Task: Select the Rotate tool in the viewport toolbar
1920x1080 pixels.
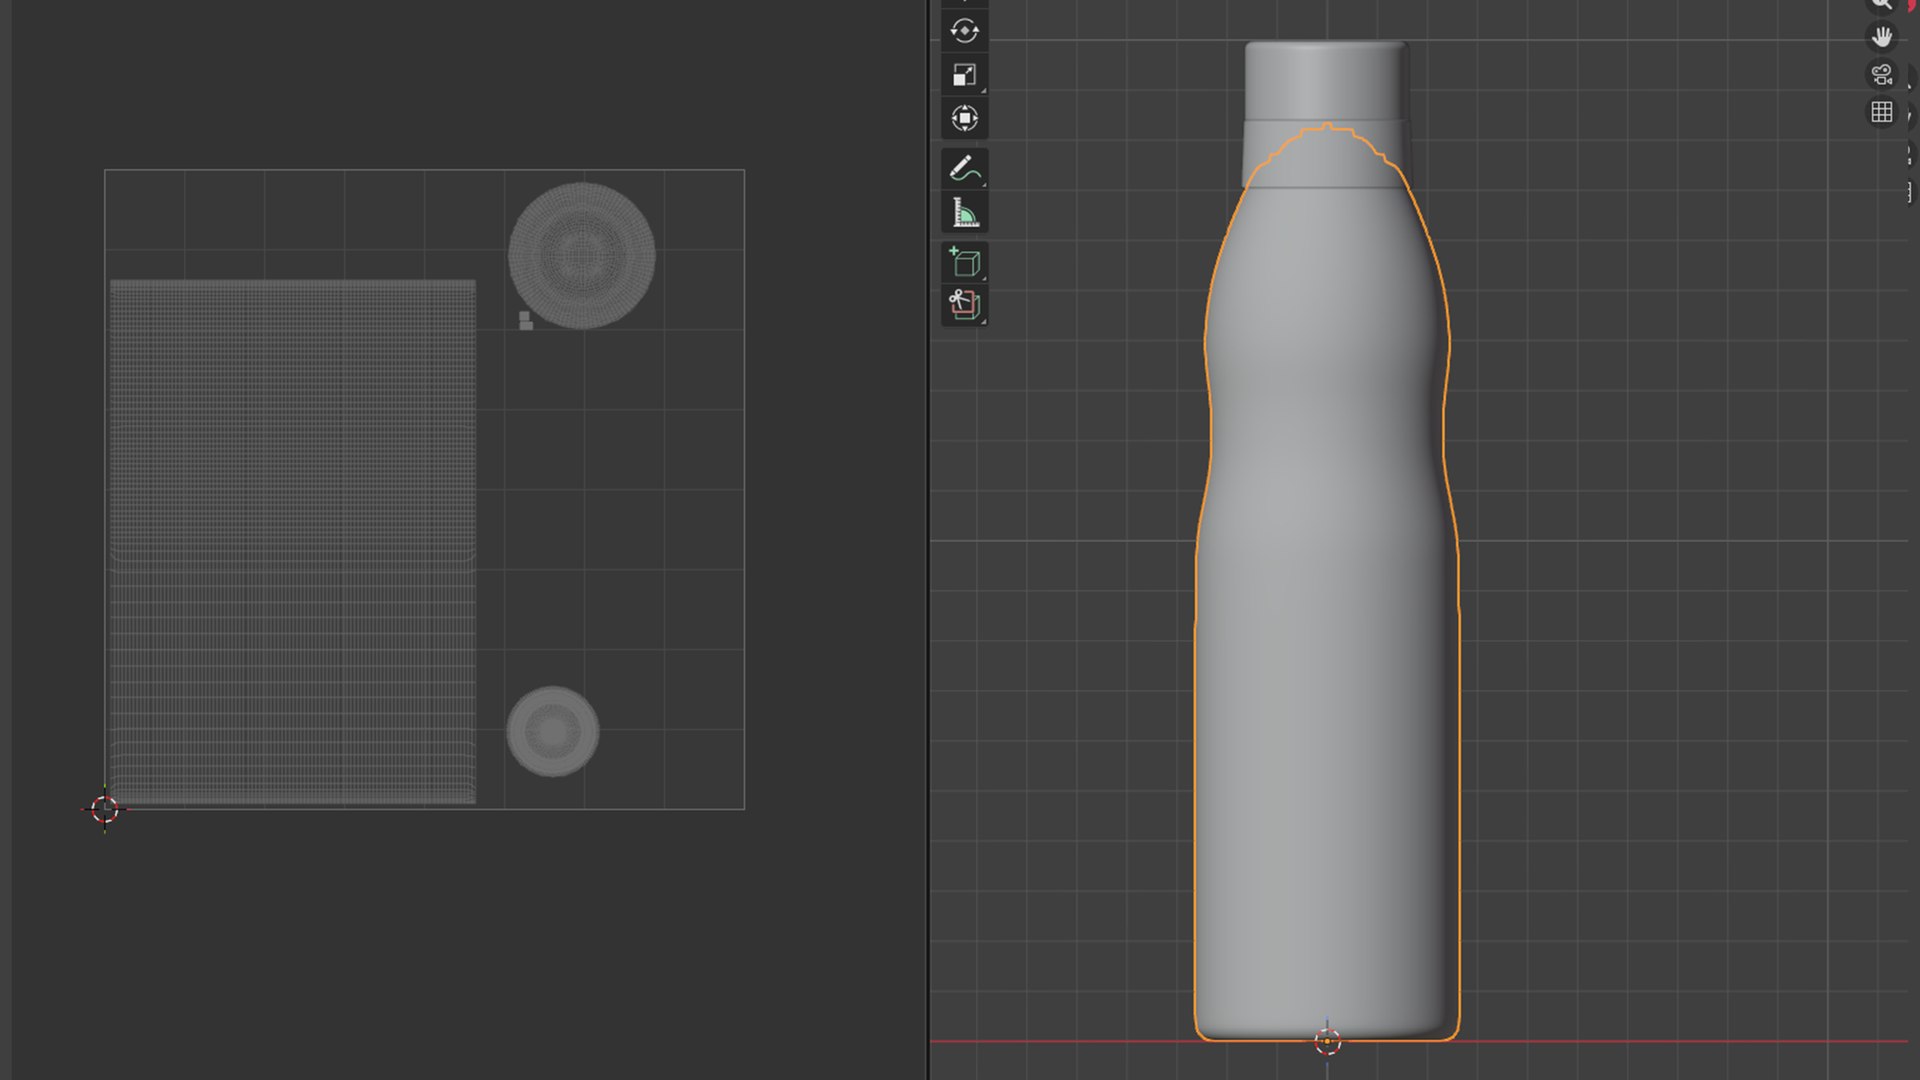Action: (964, 31)
